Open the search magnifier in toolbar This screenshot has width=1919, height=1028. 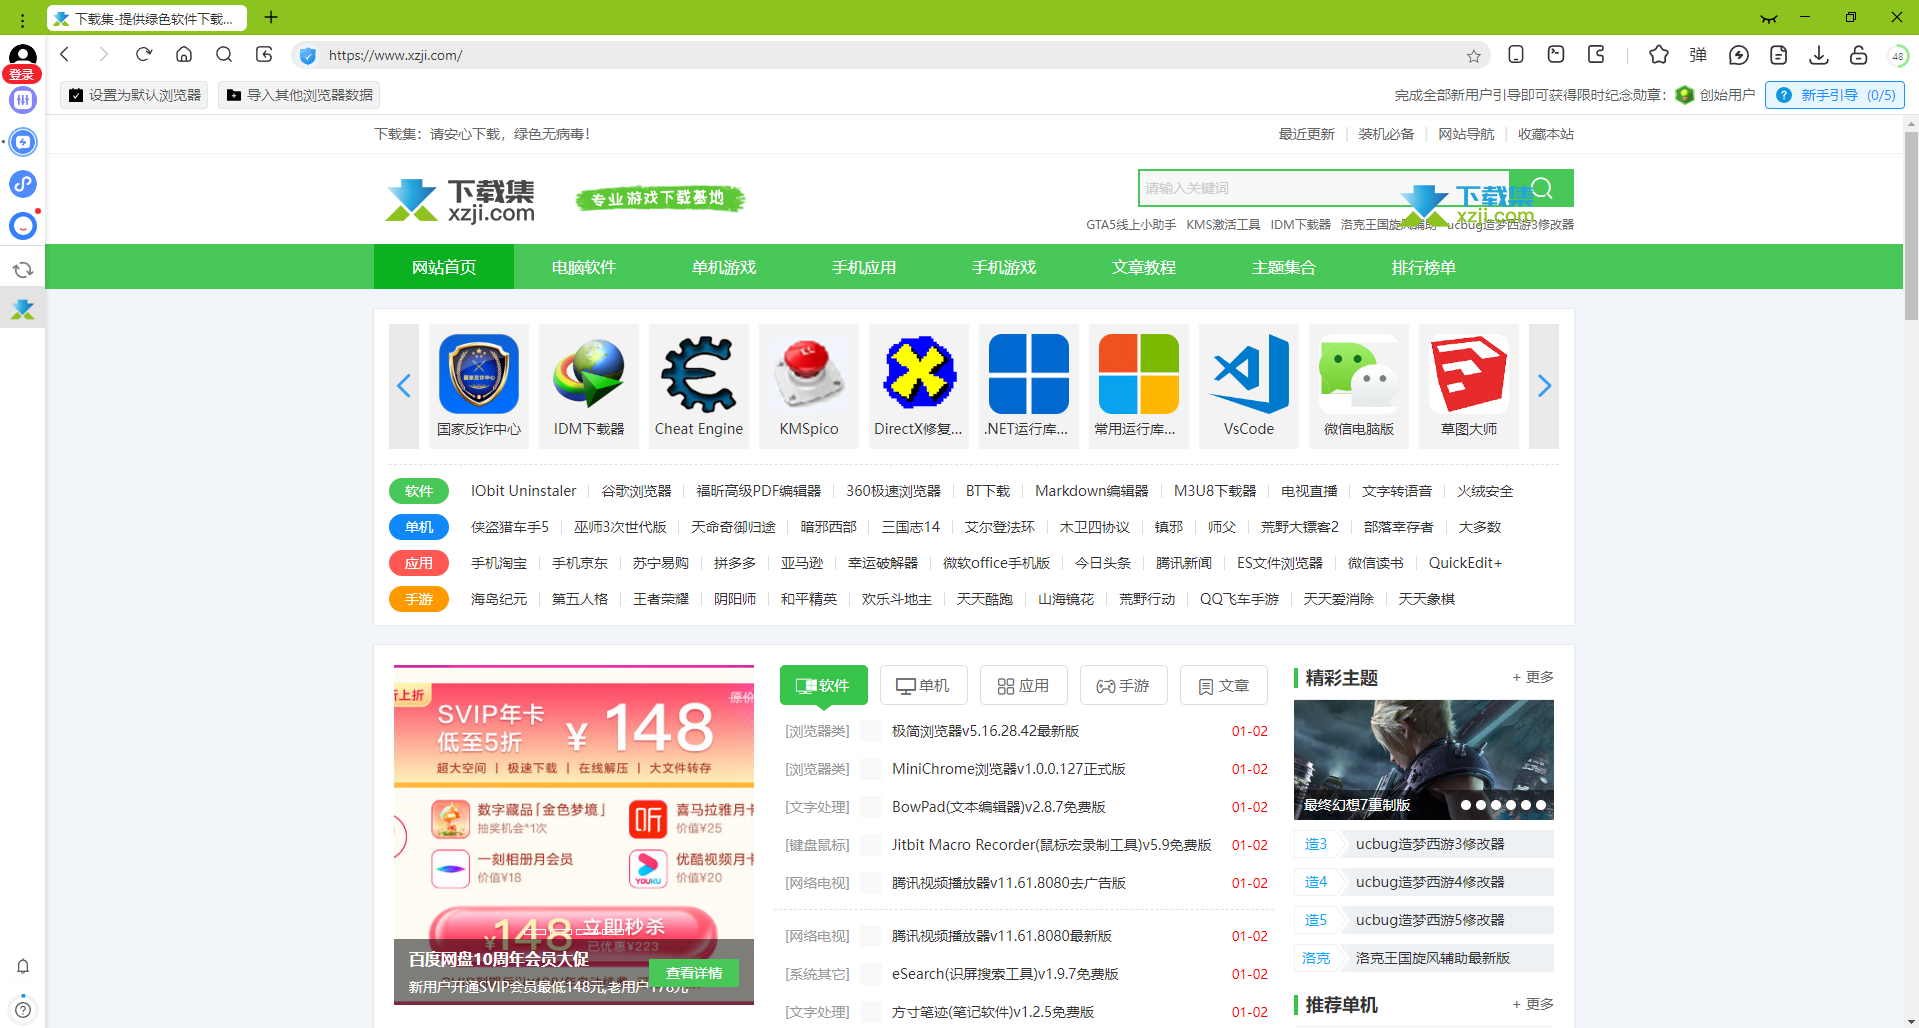224,55
